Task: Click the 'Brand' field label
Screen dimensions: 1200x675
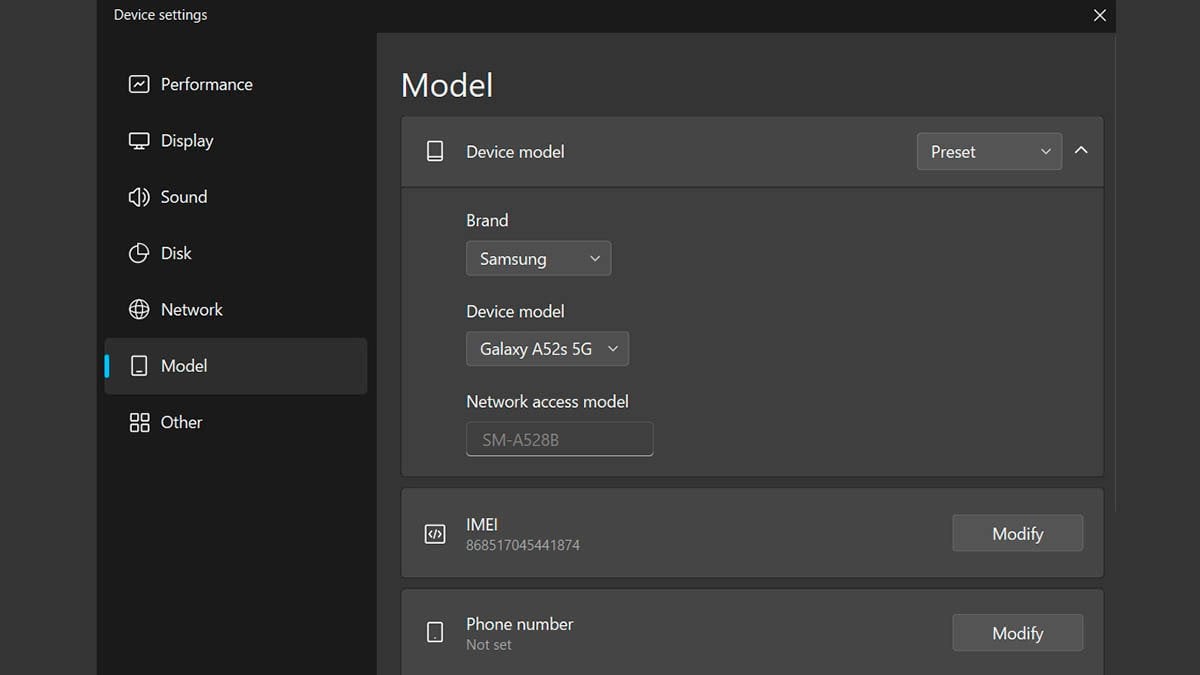Action: click(x=487, y=221)
